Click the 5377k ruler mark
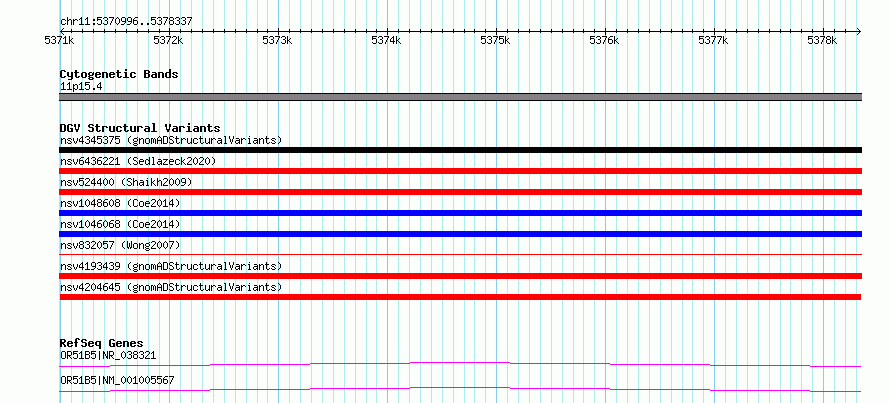The width and height of the screenshot is (890, 403). point(714,41)
